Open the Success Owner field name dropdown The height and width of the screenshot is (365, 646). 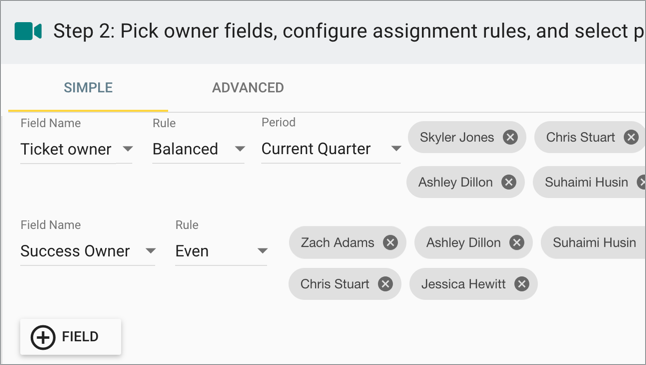88,251
